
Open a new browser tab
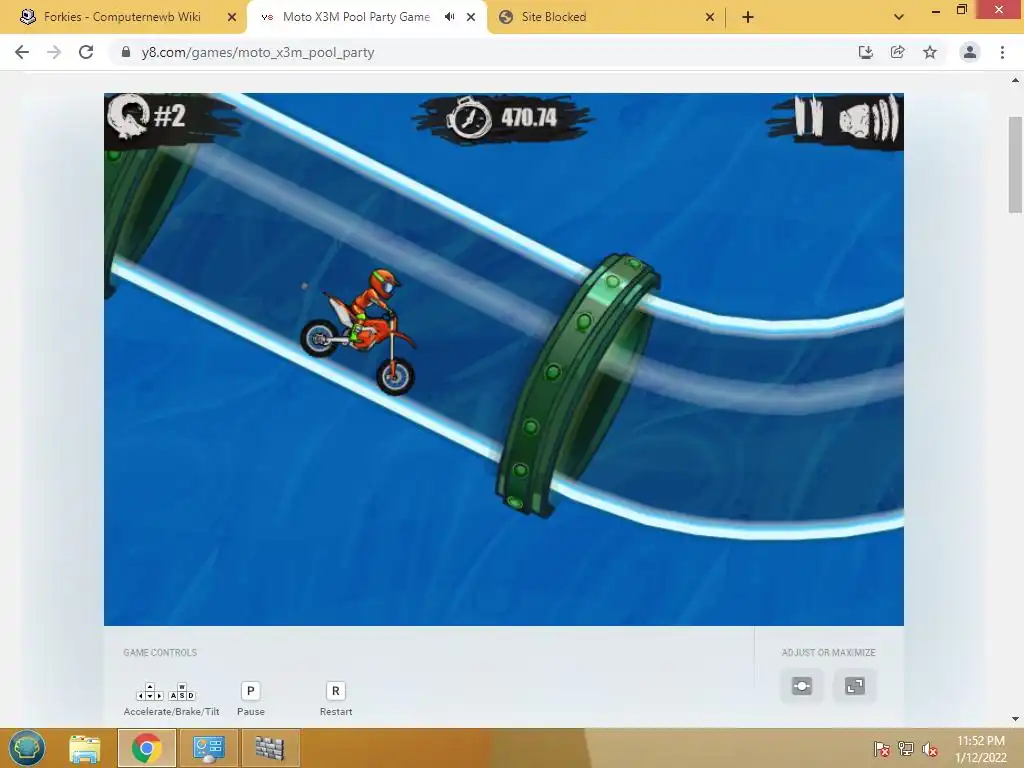(748, 17)
